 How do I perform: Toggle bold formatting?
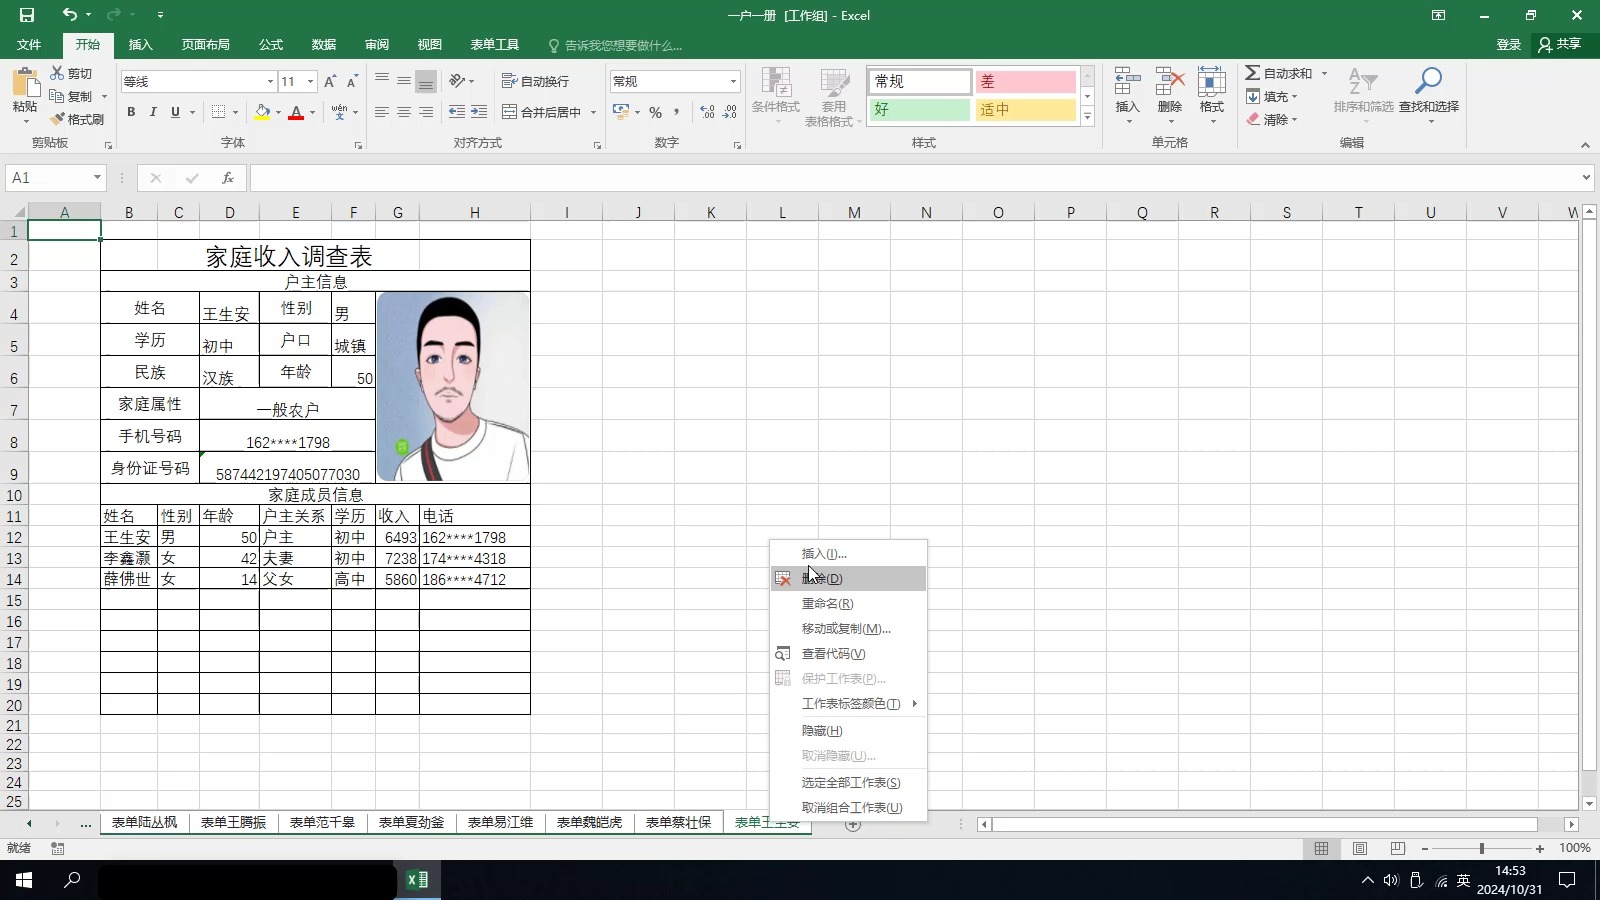[130, 112]
